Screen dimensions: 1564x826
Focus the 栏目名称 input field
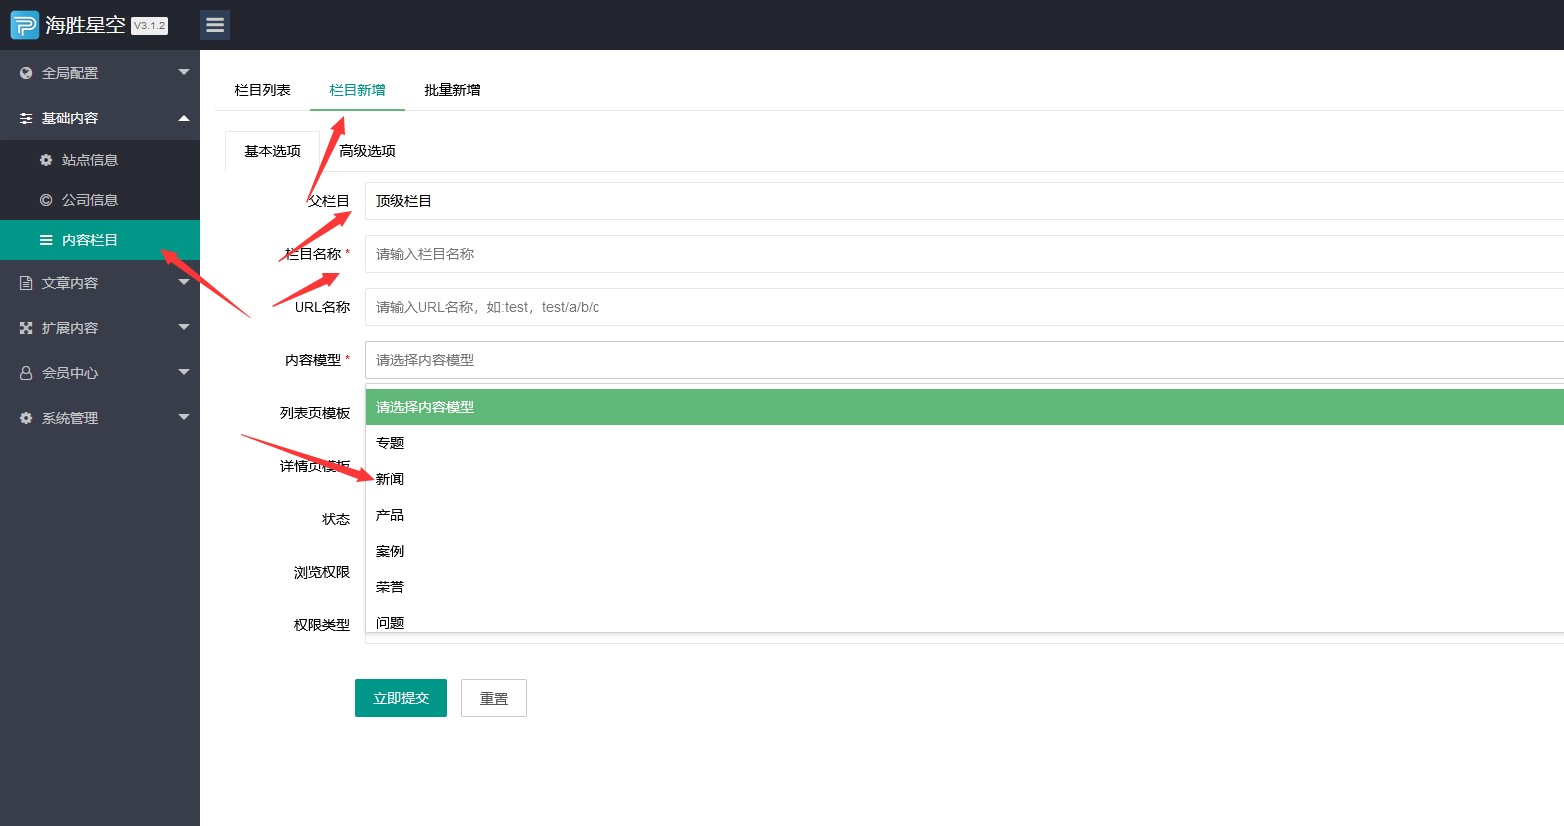pyautogui.click(x=964, y=254)
